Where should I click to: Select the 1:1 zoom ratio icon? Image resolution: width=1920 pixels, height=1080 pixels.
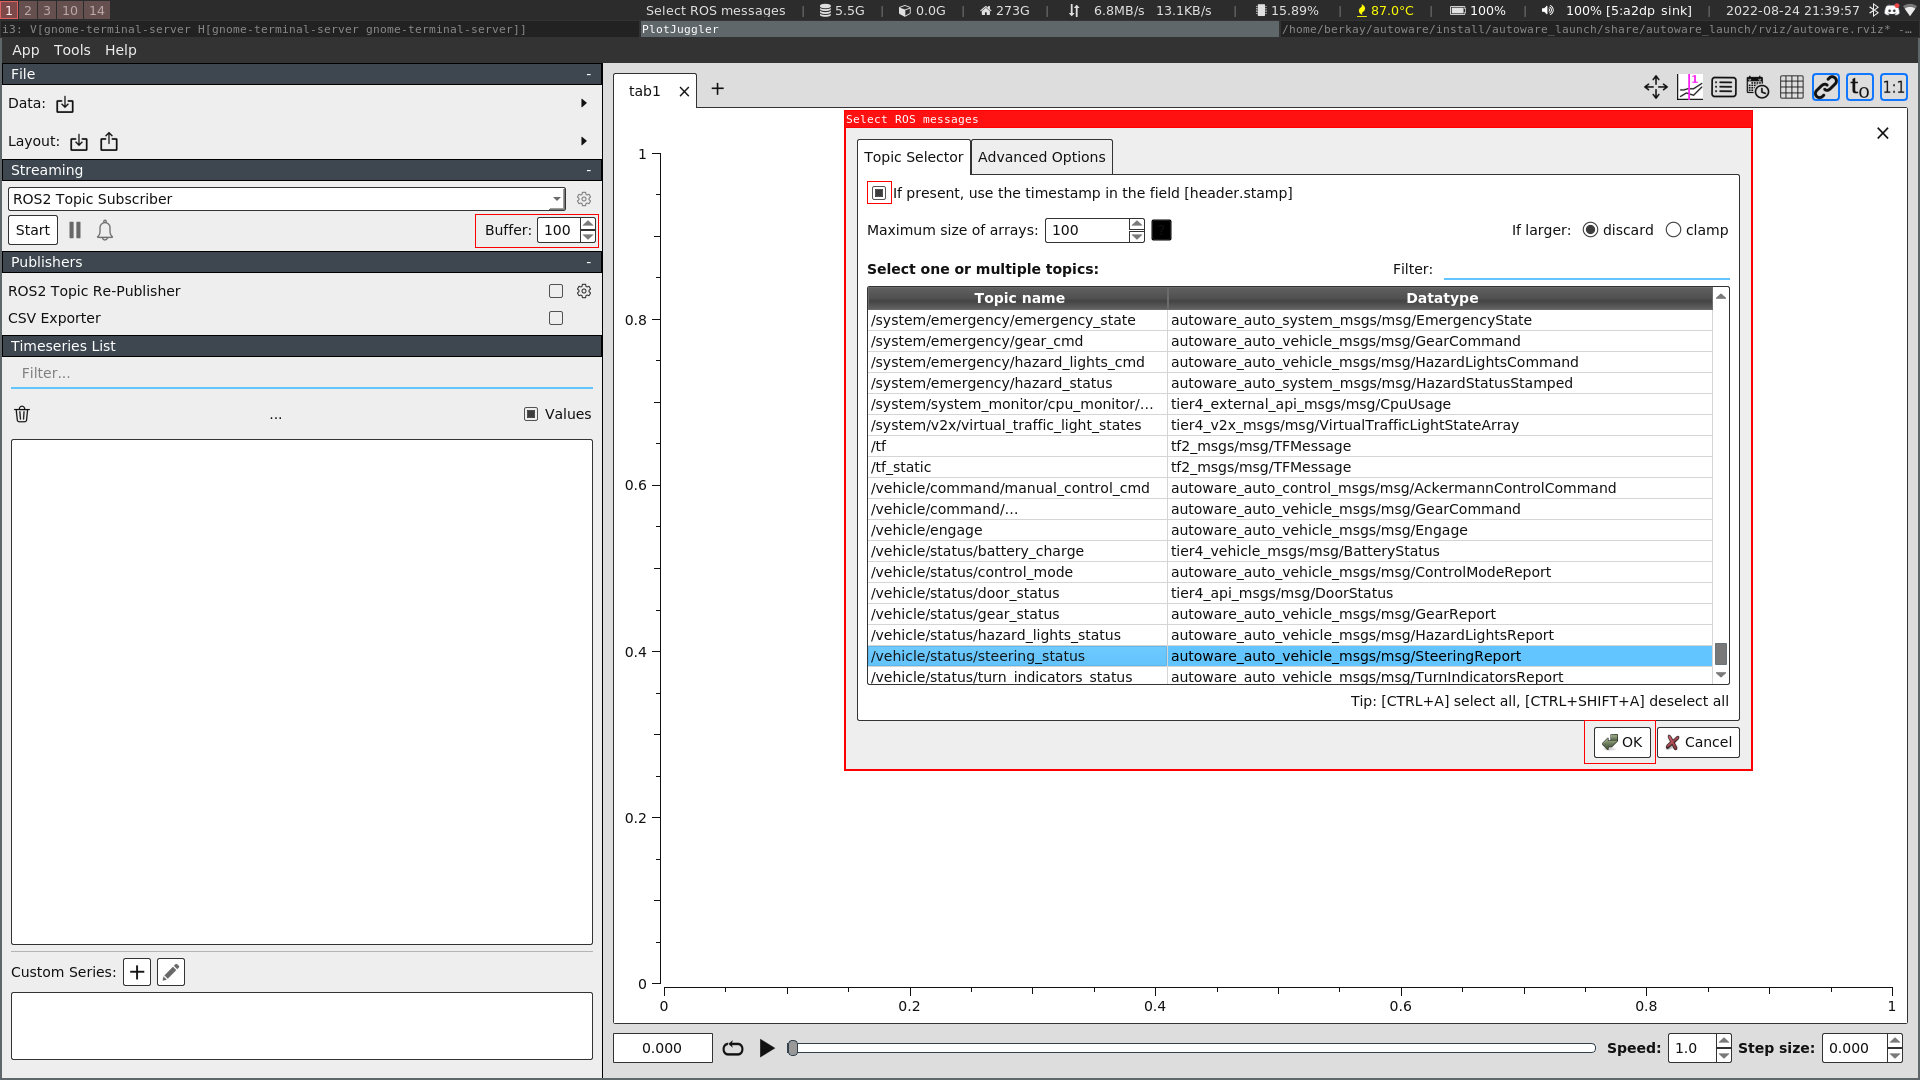point(1893,87)
